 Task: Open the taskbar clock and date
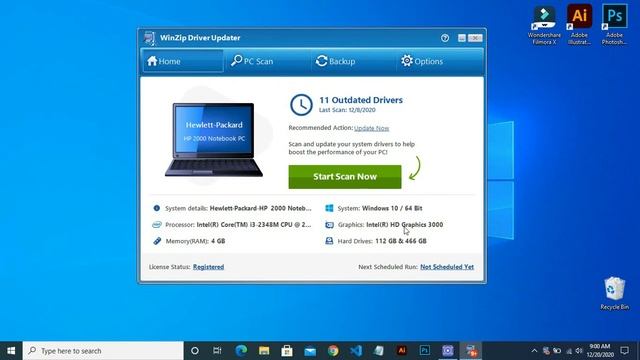point(600,351)
